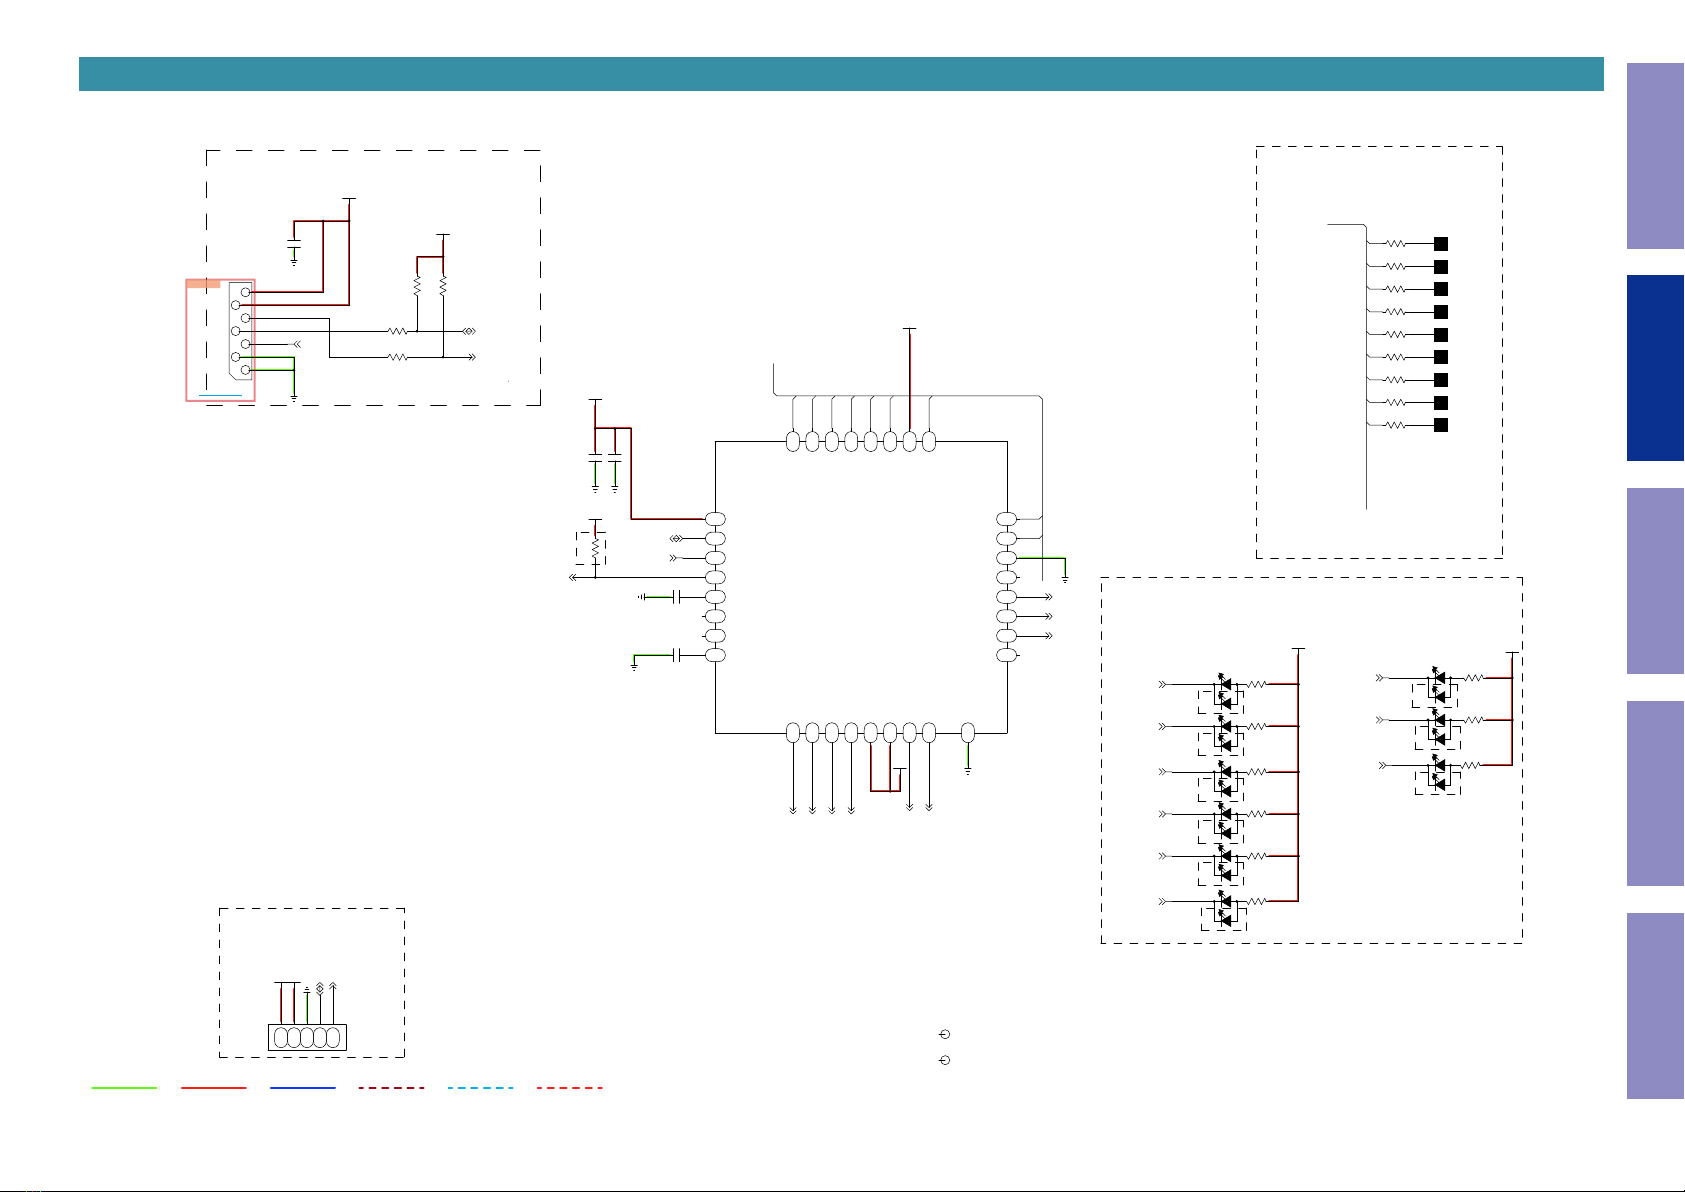Viewport: 1685px width, 1192px height.
Task: Click the solid green legend line
Action: pos(124,1088)
